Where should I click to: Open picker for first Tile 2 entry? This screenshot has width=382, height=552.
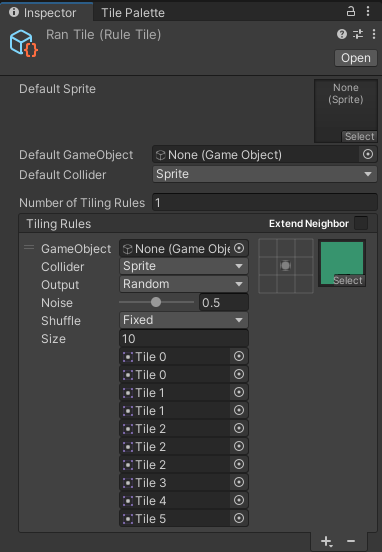point(239,428)
